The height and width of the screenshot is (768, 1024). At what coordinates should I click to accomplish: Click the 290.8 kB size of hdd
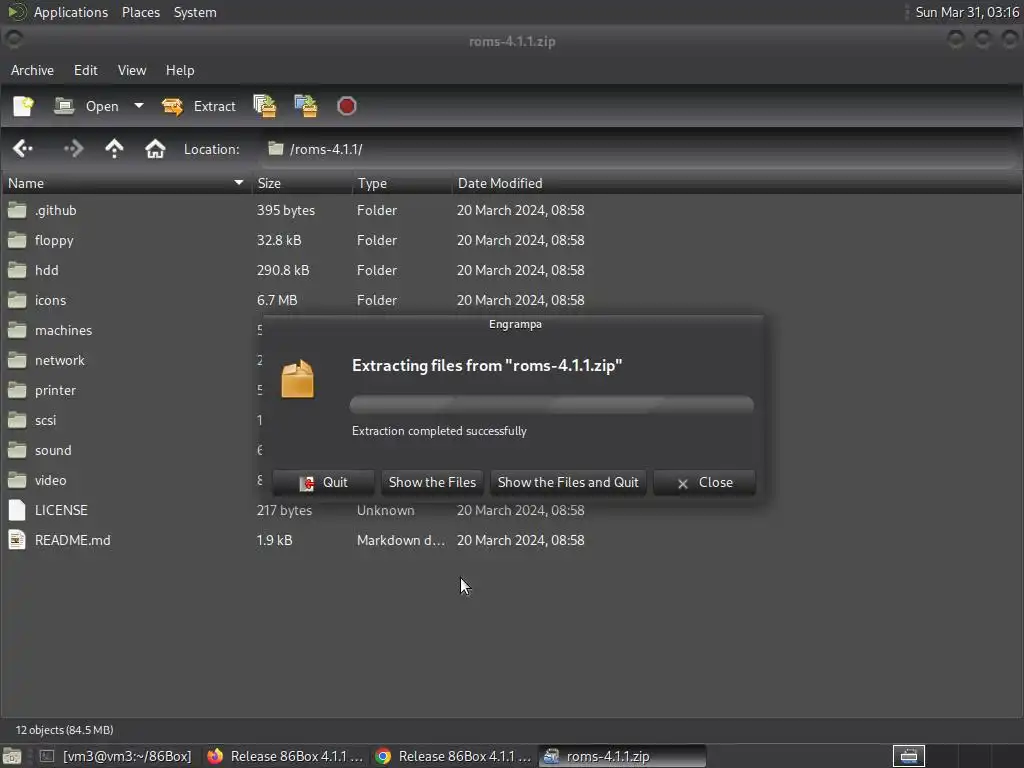(283, 270)
